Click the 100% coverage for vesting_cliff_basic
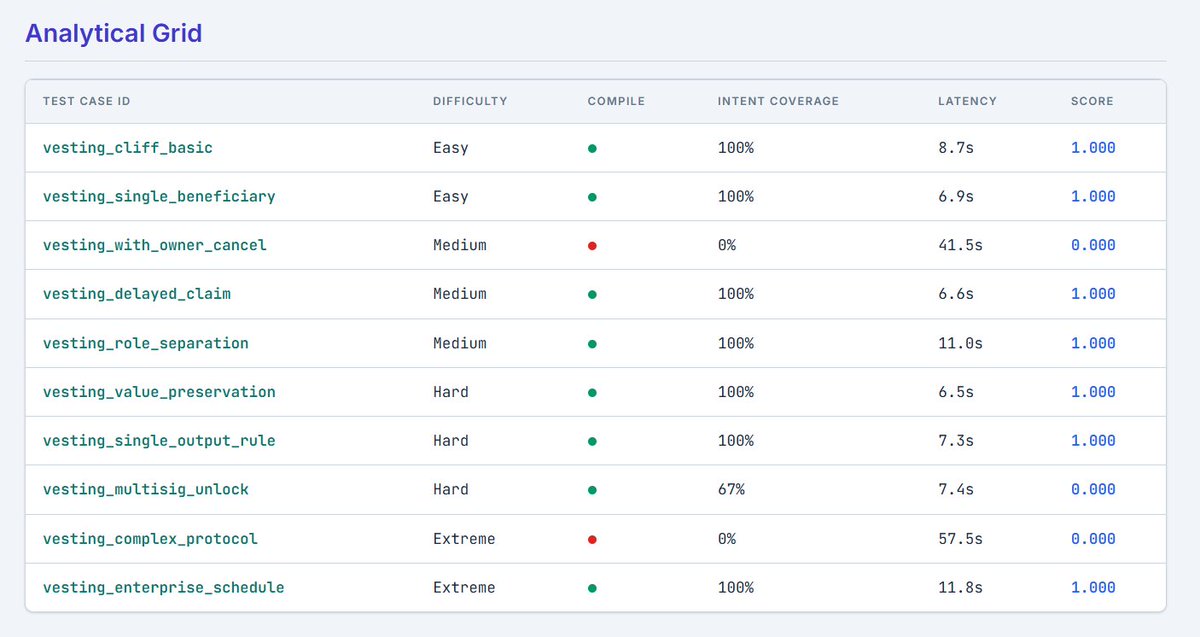Screen dimensions: 1200x637 tap(736, 148)
